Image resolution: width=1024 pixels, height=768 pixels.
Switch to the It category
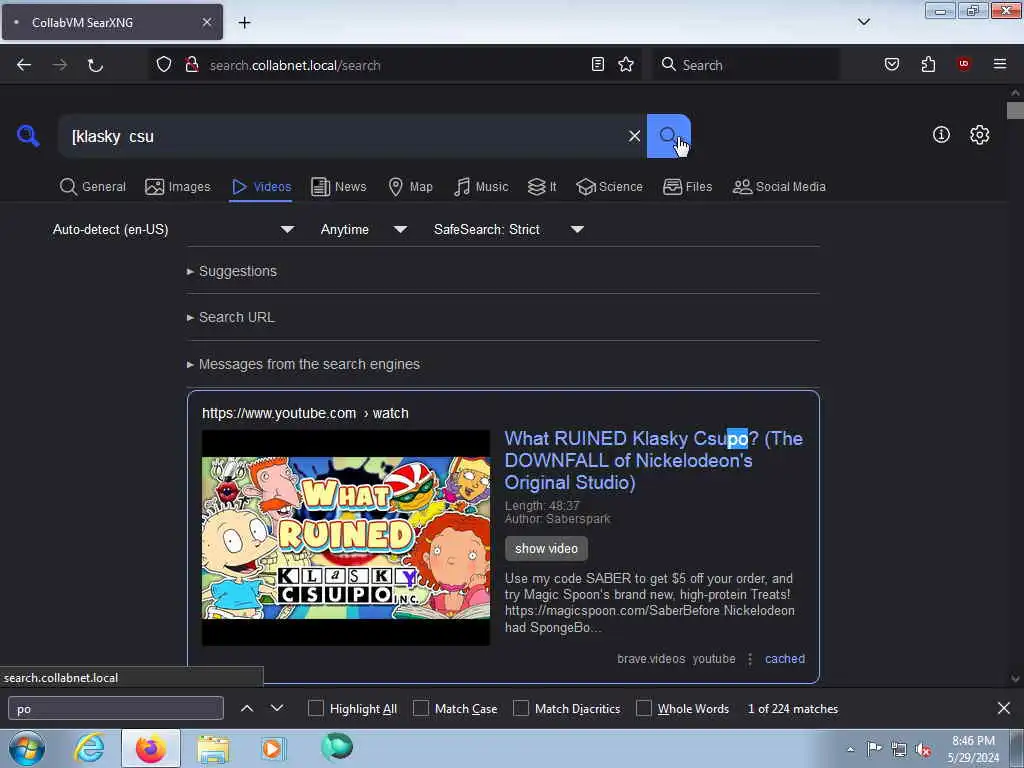point(542,187)
